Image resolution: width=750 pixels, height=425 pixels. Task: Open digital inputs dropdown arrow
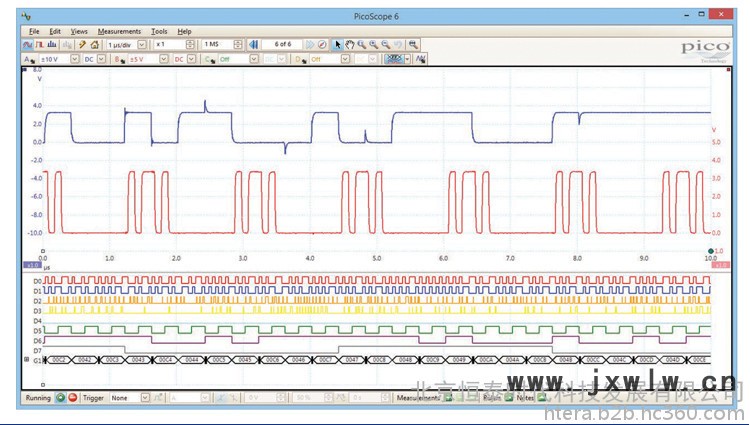point(407,59)
